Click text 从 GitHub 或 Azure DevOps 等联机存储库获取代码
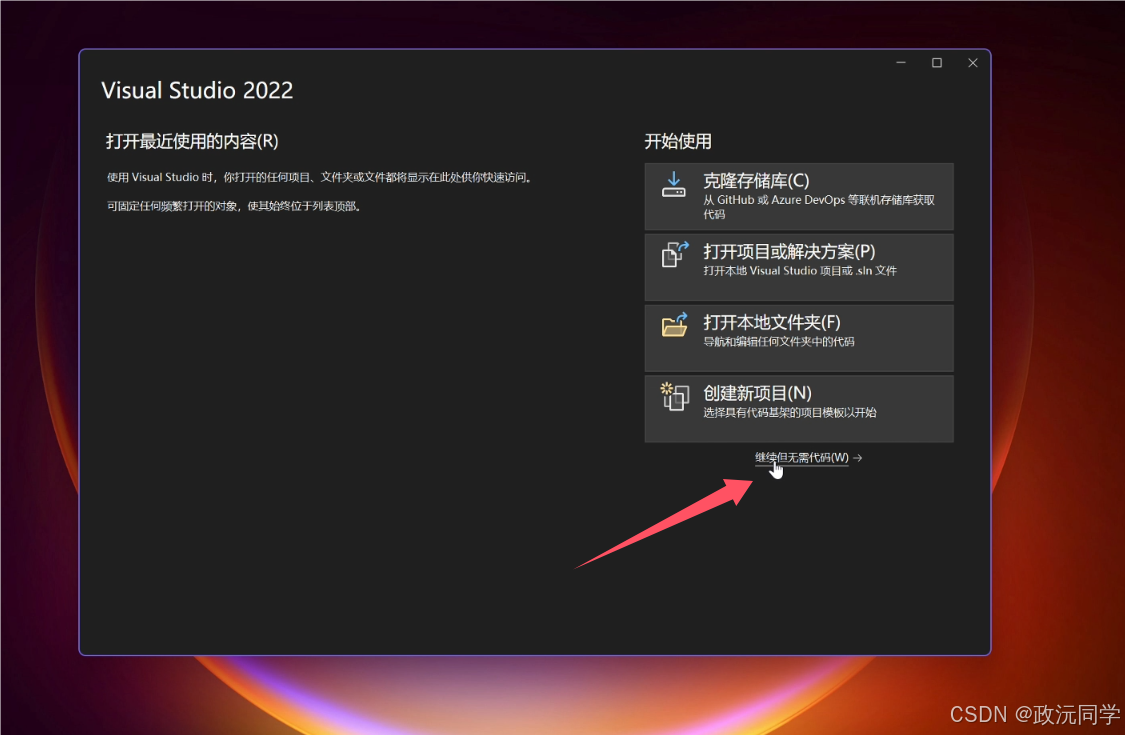The image size is (1125, 735). 819,207
